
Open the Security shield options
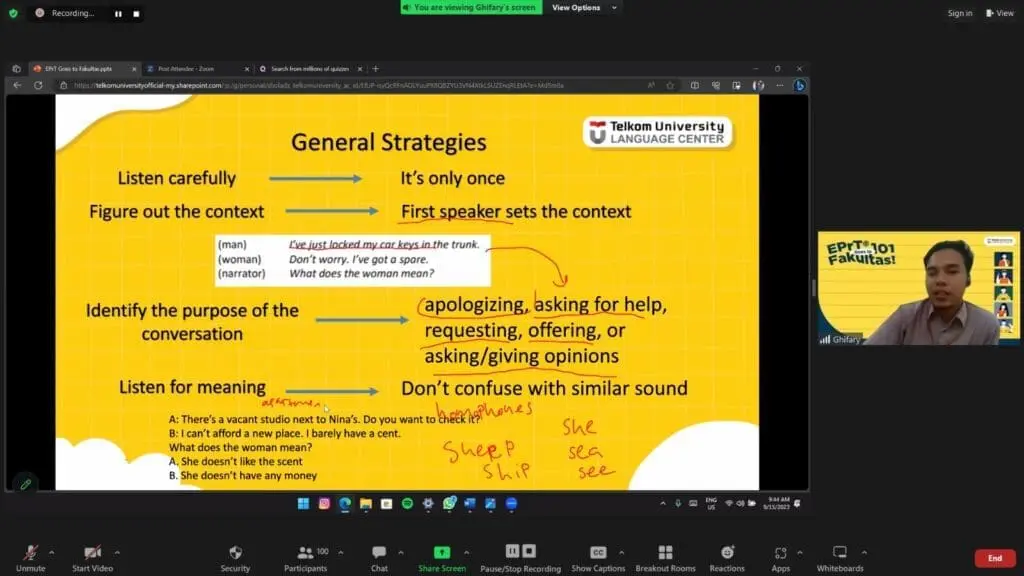(235, 553)
